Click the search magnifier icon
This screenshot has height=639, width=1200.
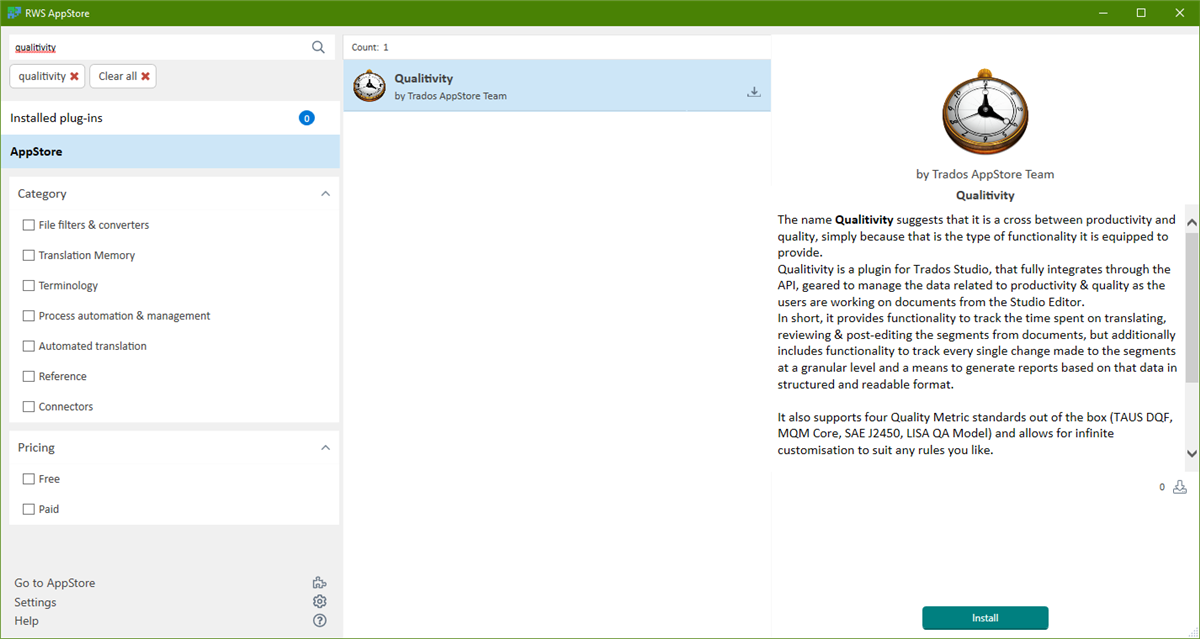click(x=318, y=47)
